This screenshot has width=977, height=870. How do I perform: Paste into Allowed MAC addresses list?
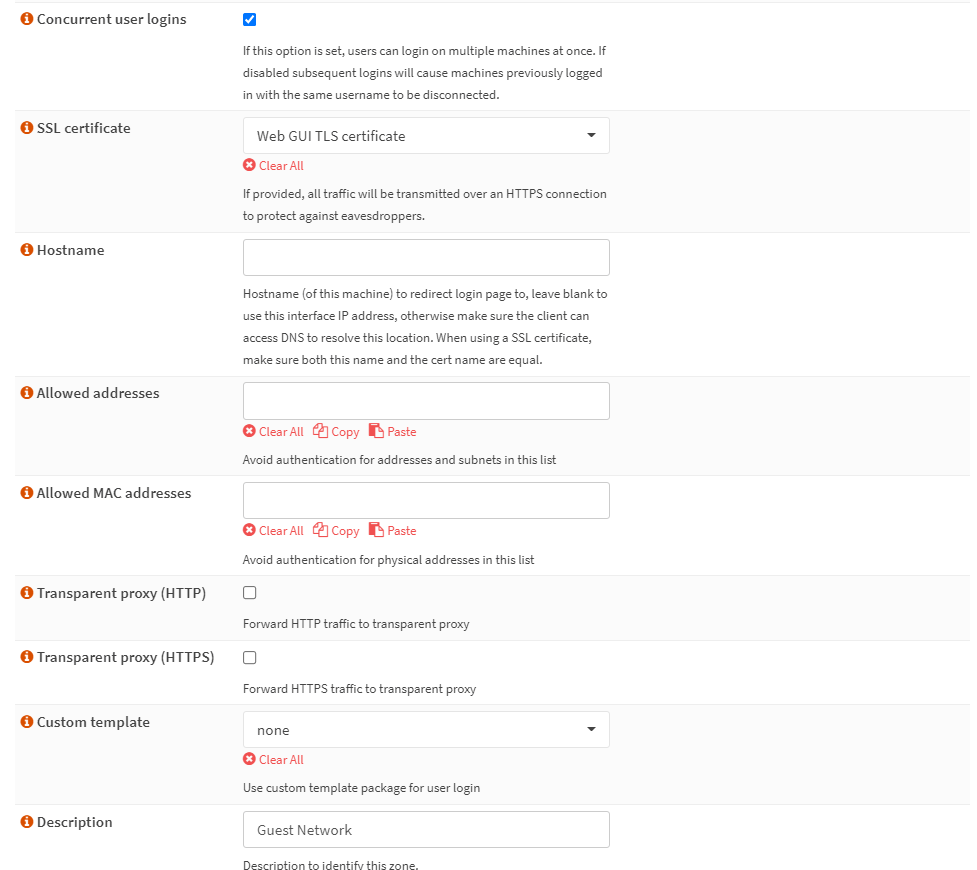pos(393,531)
